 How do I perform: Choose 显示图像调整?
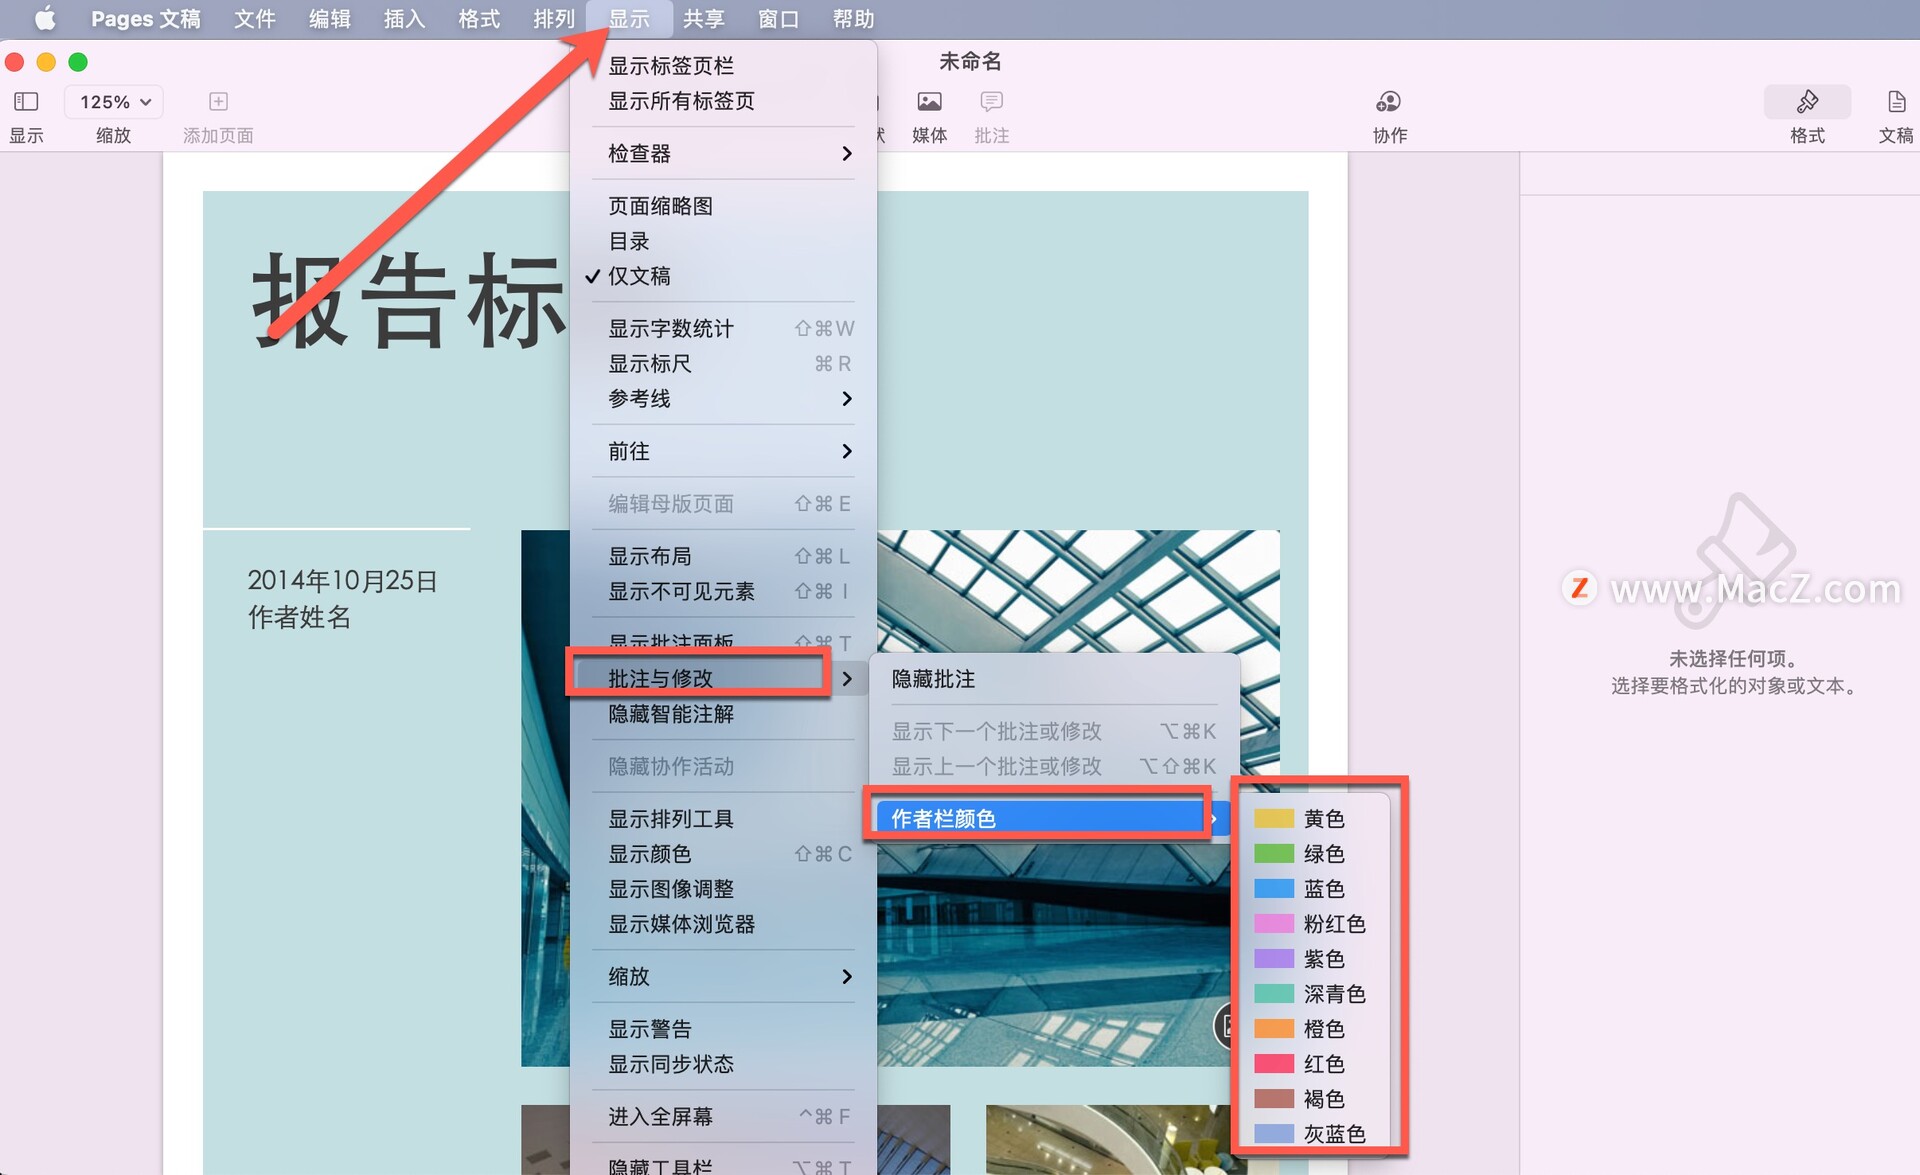click(723, 889)
